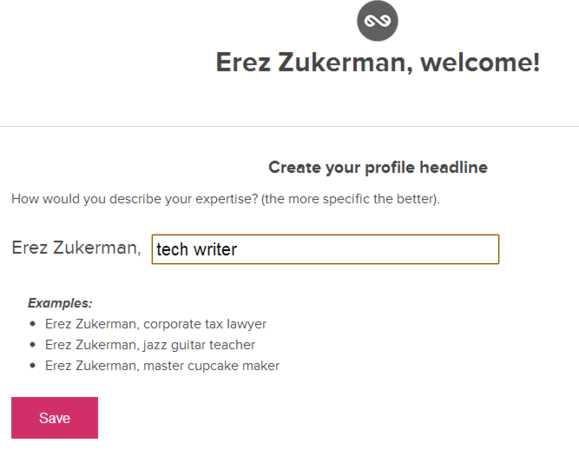Screen dimensions: 579x450
Task: Click the 'Erez Zukerman, welcome!' heading
Action: (x=377, y=62)
